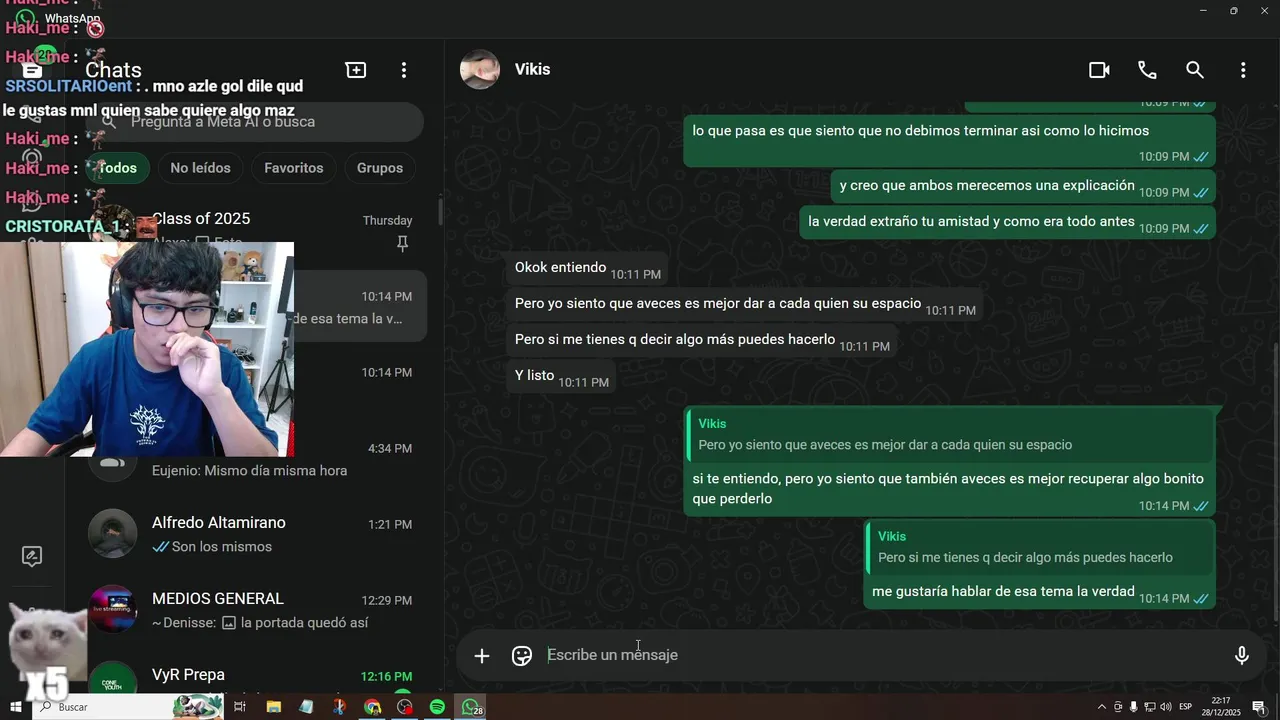Viewport: 1280px width, 720px height.
Task: Start a voice call with Vikis
Action: point(1147,70)
